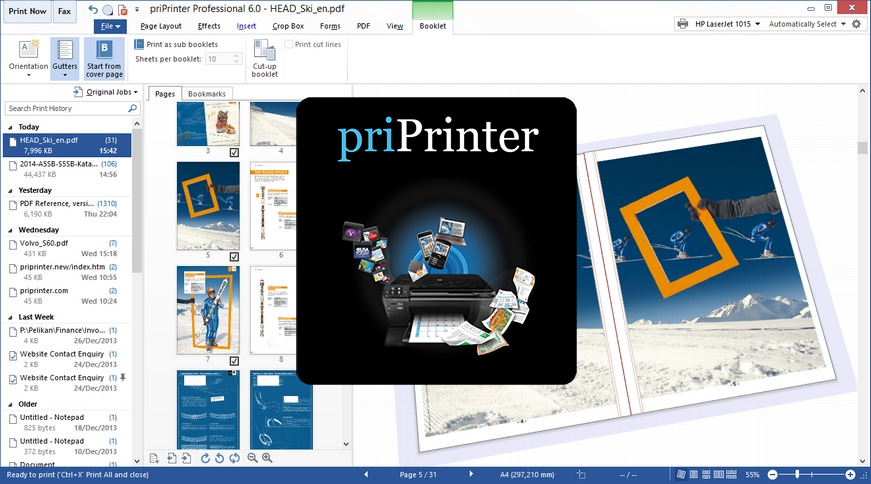The height and width of the screenshot is (484, 871).
Task: Select the priprinter.com print job
Action: click(x=67, y=296)
